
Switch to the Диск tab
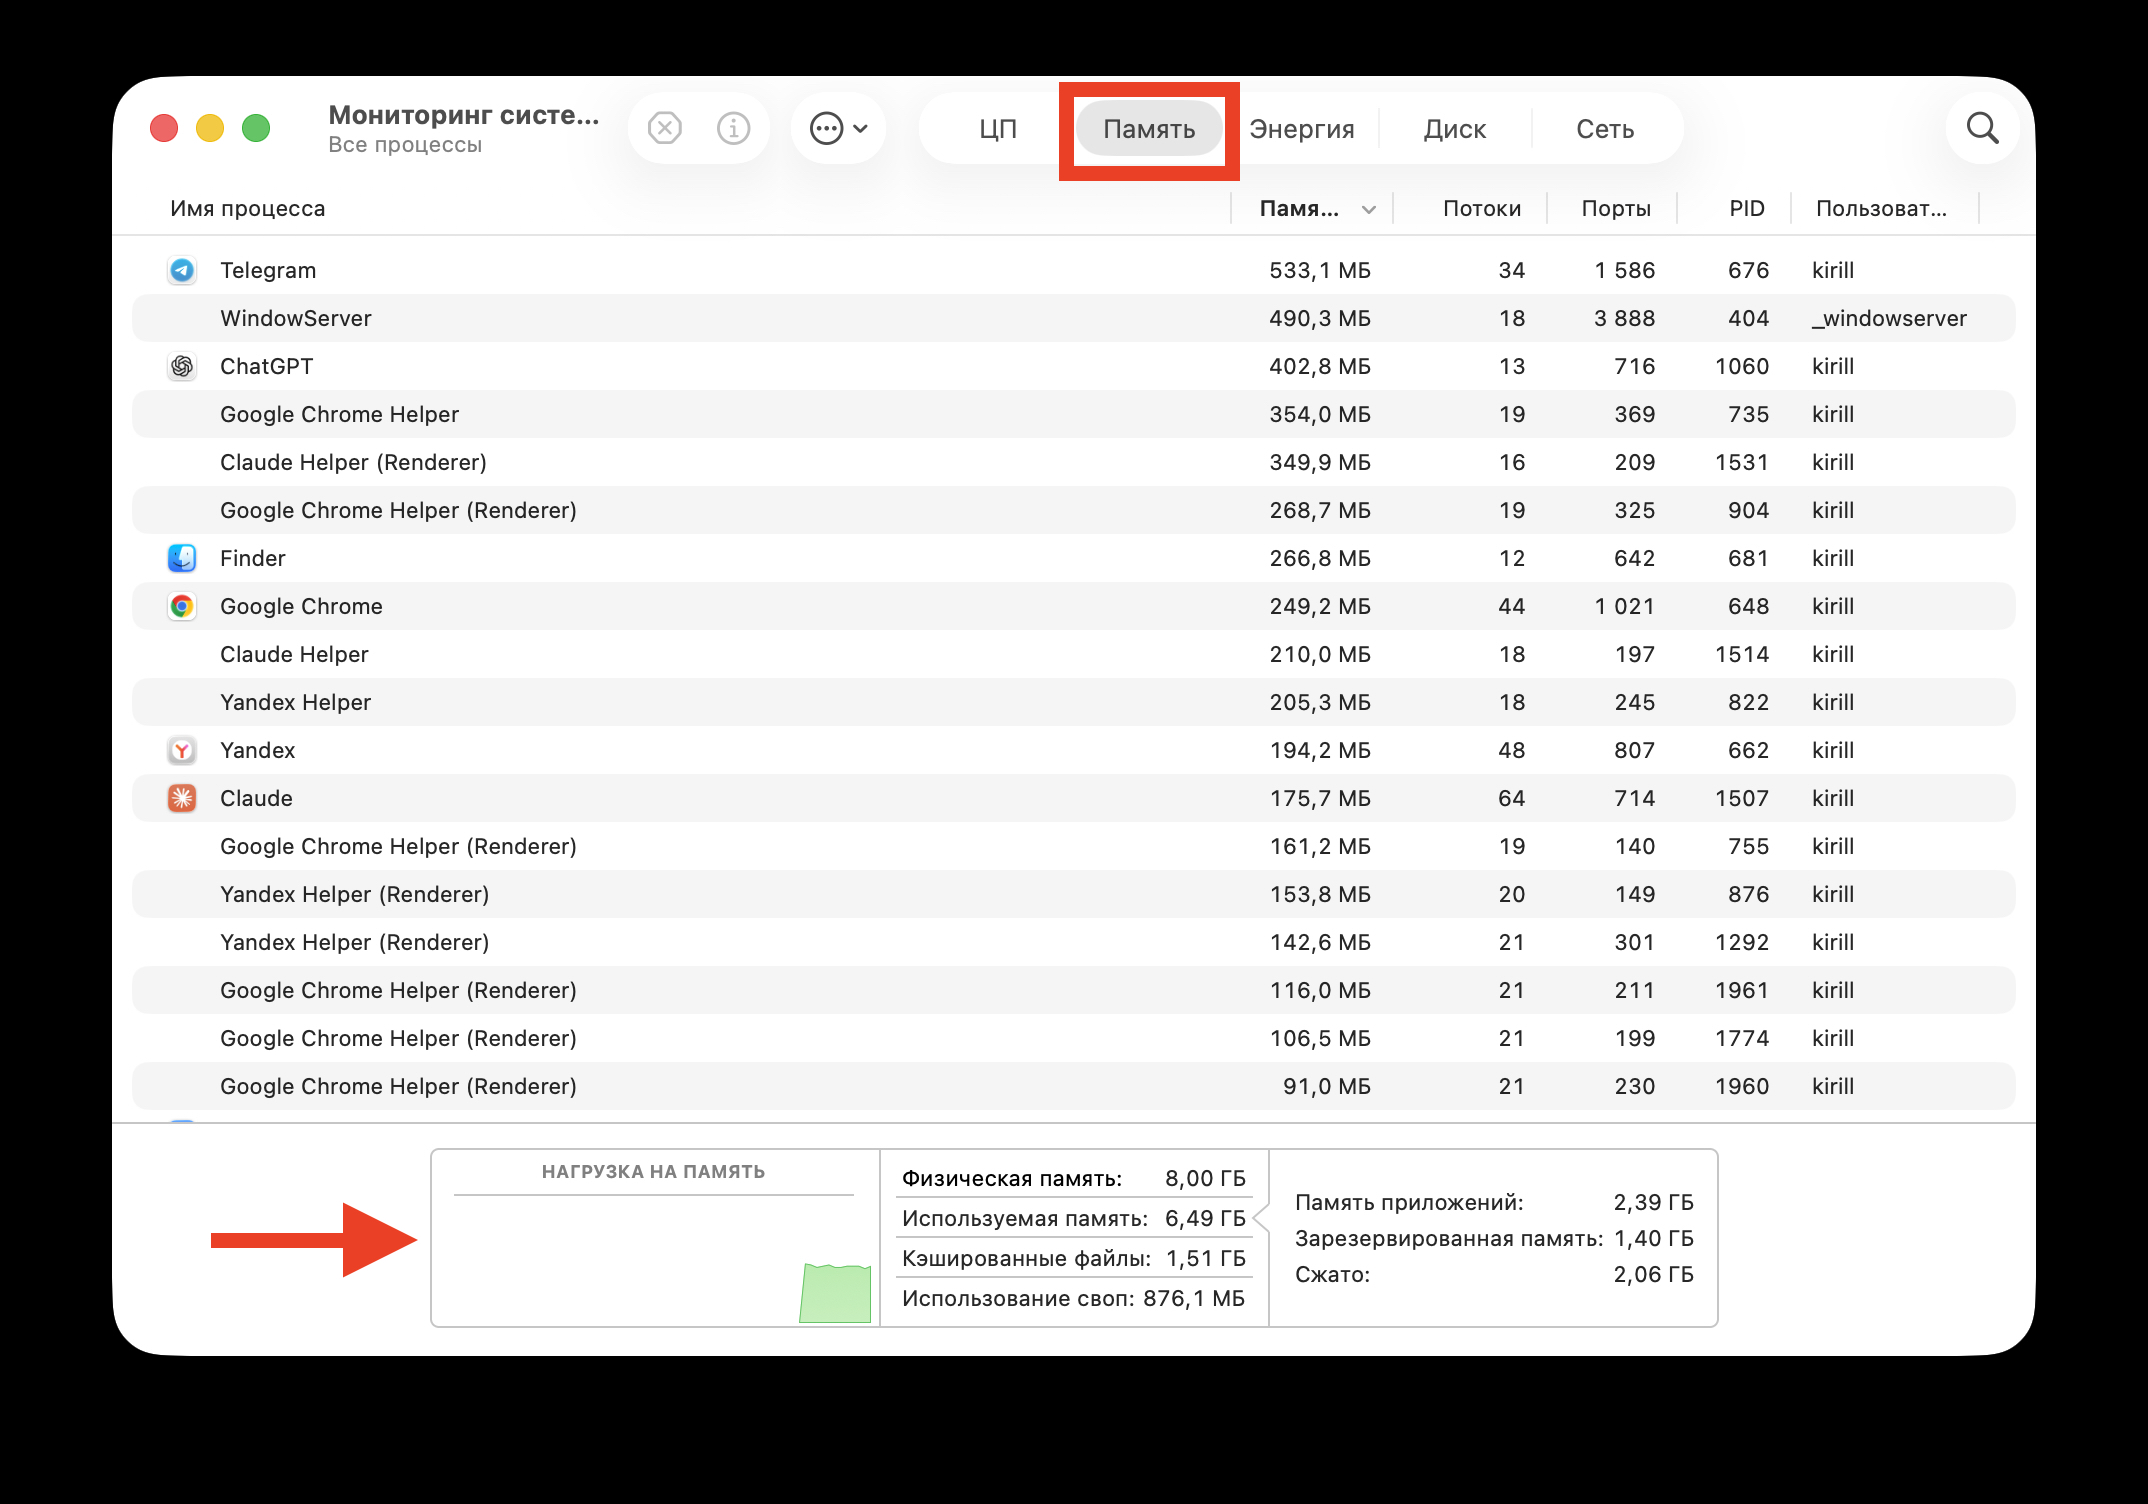pos(1455,128)
